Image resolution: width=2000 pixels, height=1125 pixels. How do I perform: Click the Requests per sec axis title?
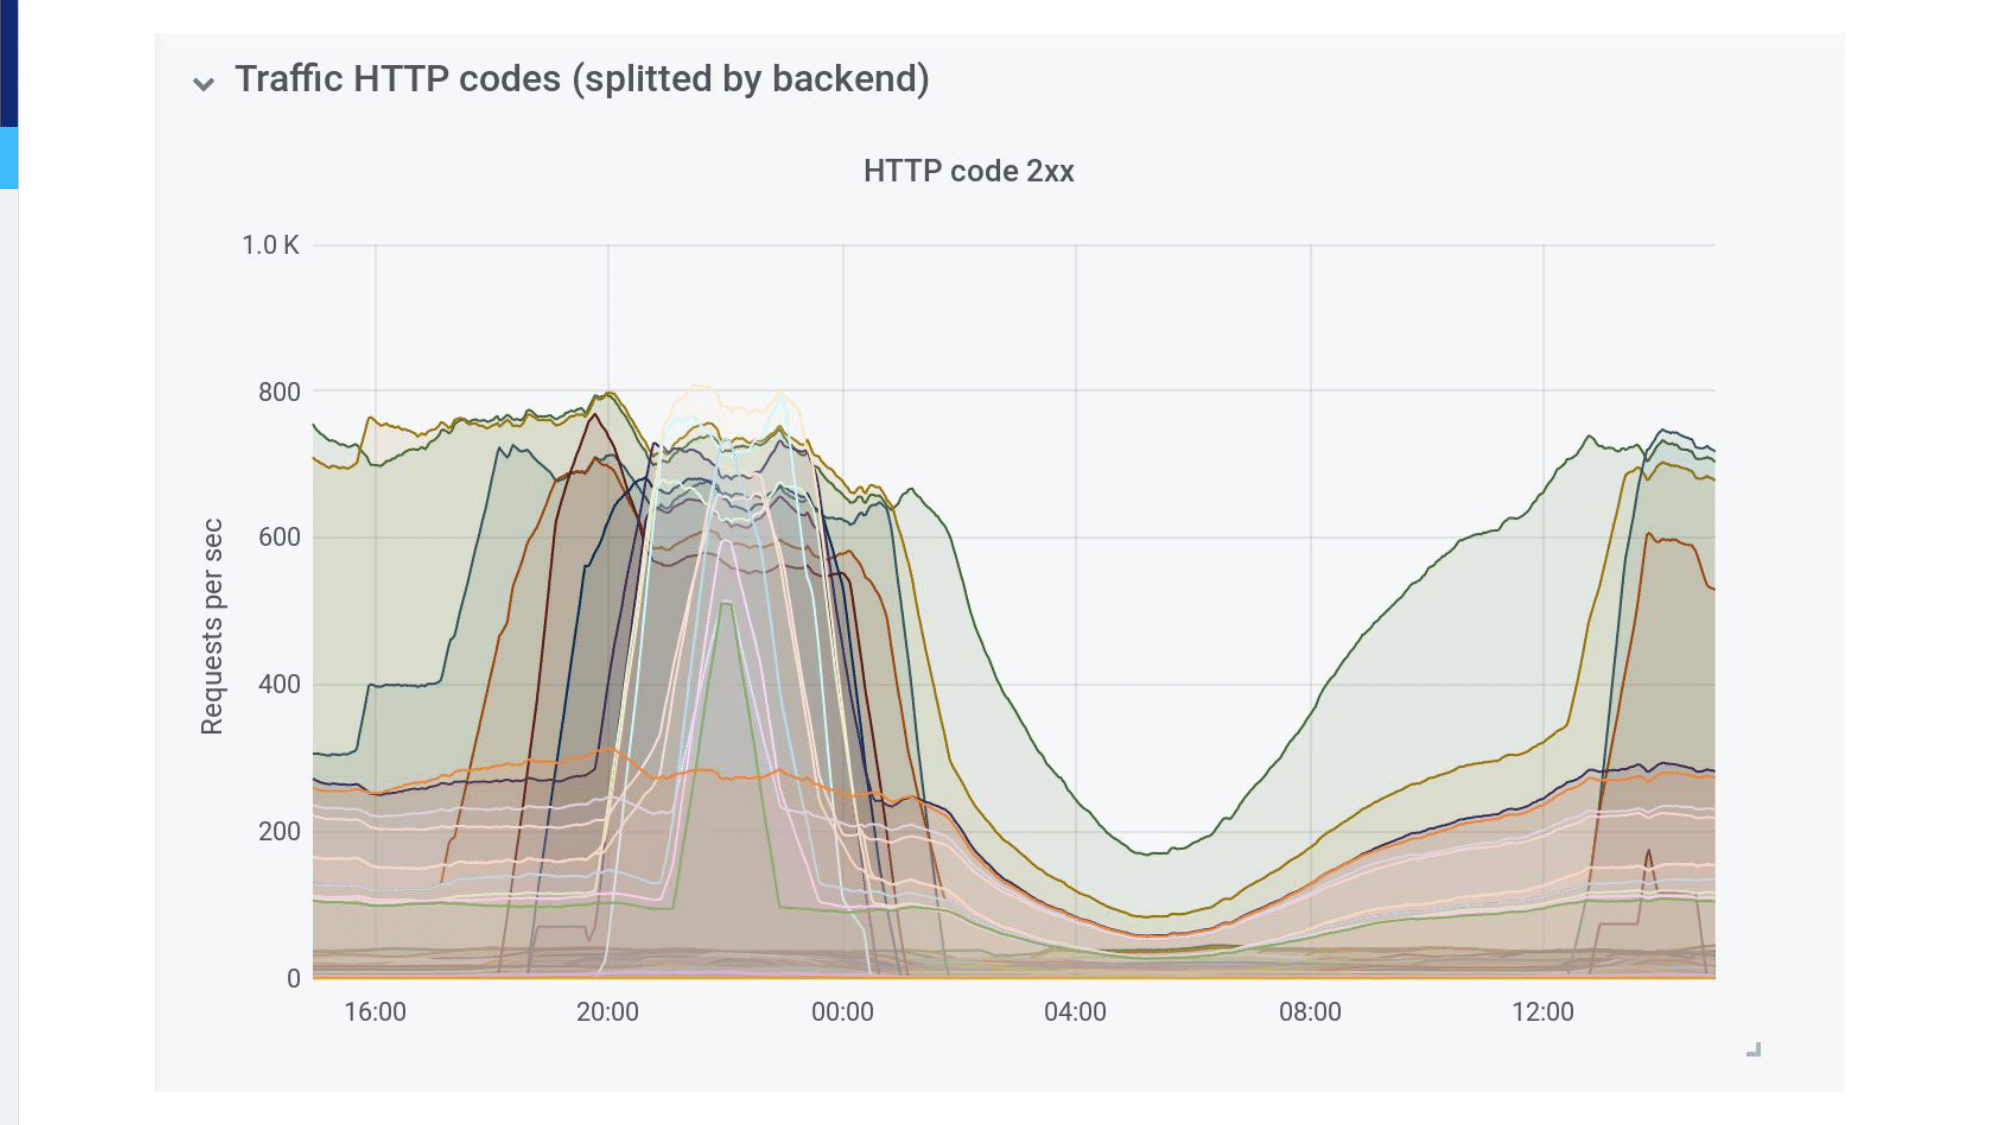point(212,627)
